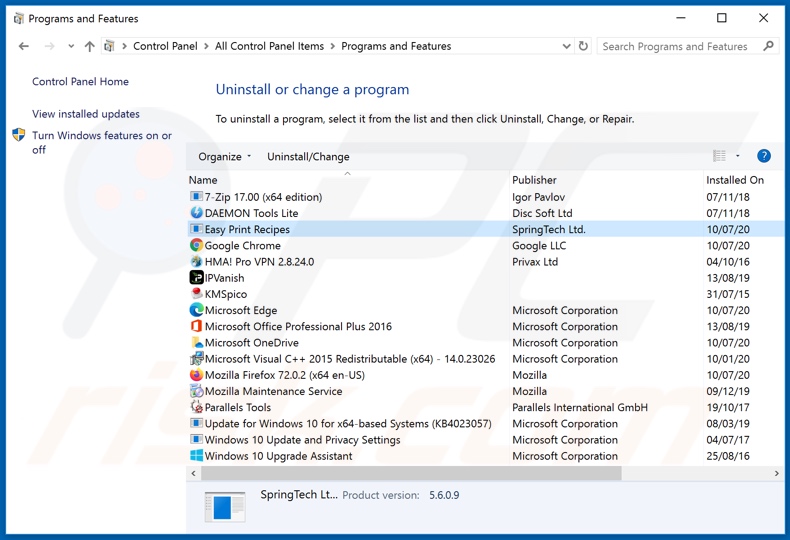
Task: Open the recent locations dropdown arrow
Action: click(x=71, y=46)
